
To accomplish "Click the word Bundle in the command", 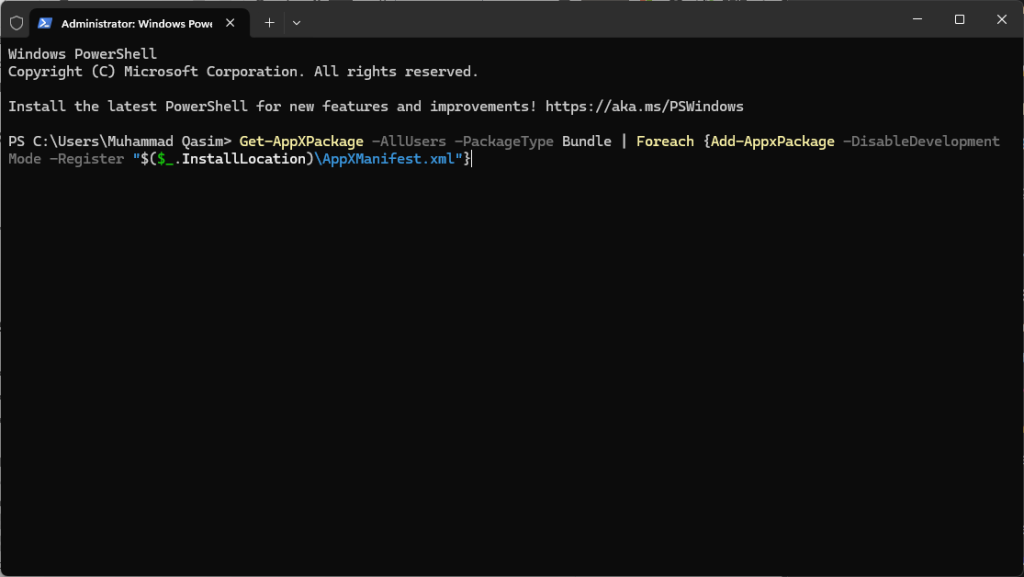I will tap(586, 141).
